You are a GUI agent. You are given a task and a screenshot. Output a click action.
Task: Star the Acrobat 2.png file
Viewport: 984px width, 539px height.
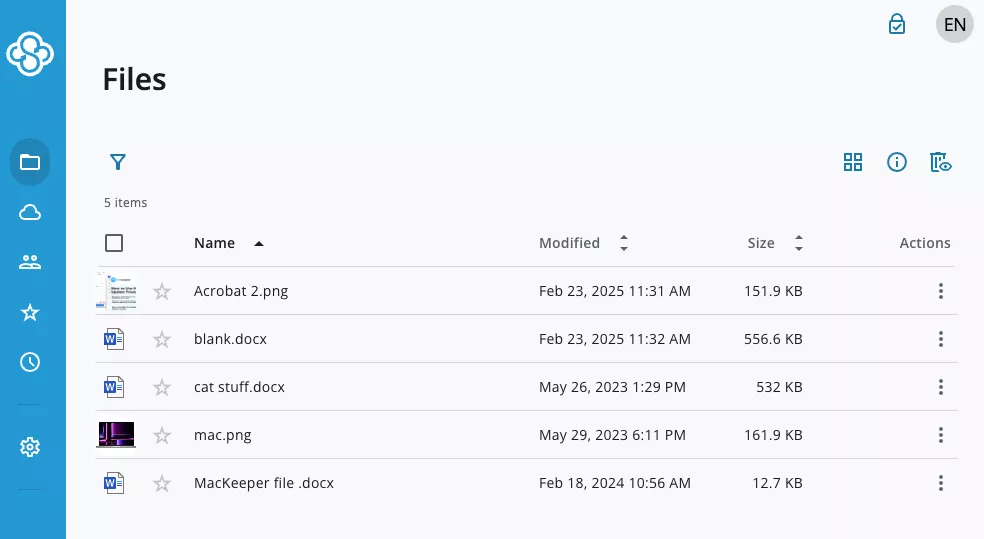[162, 291]
